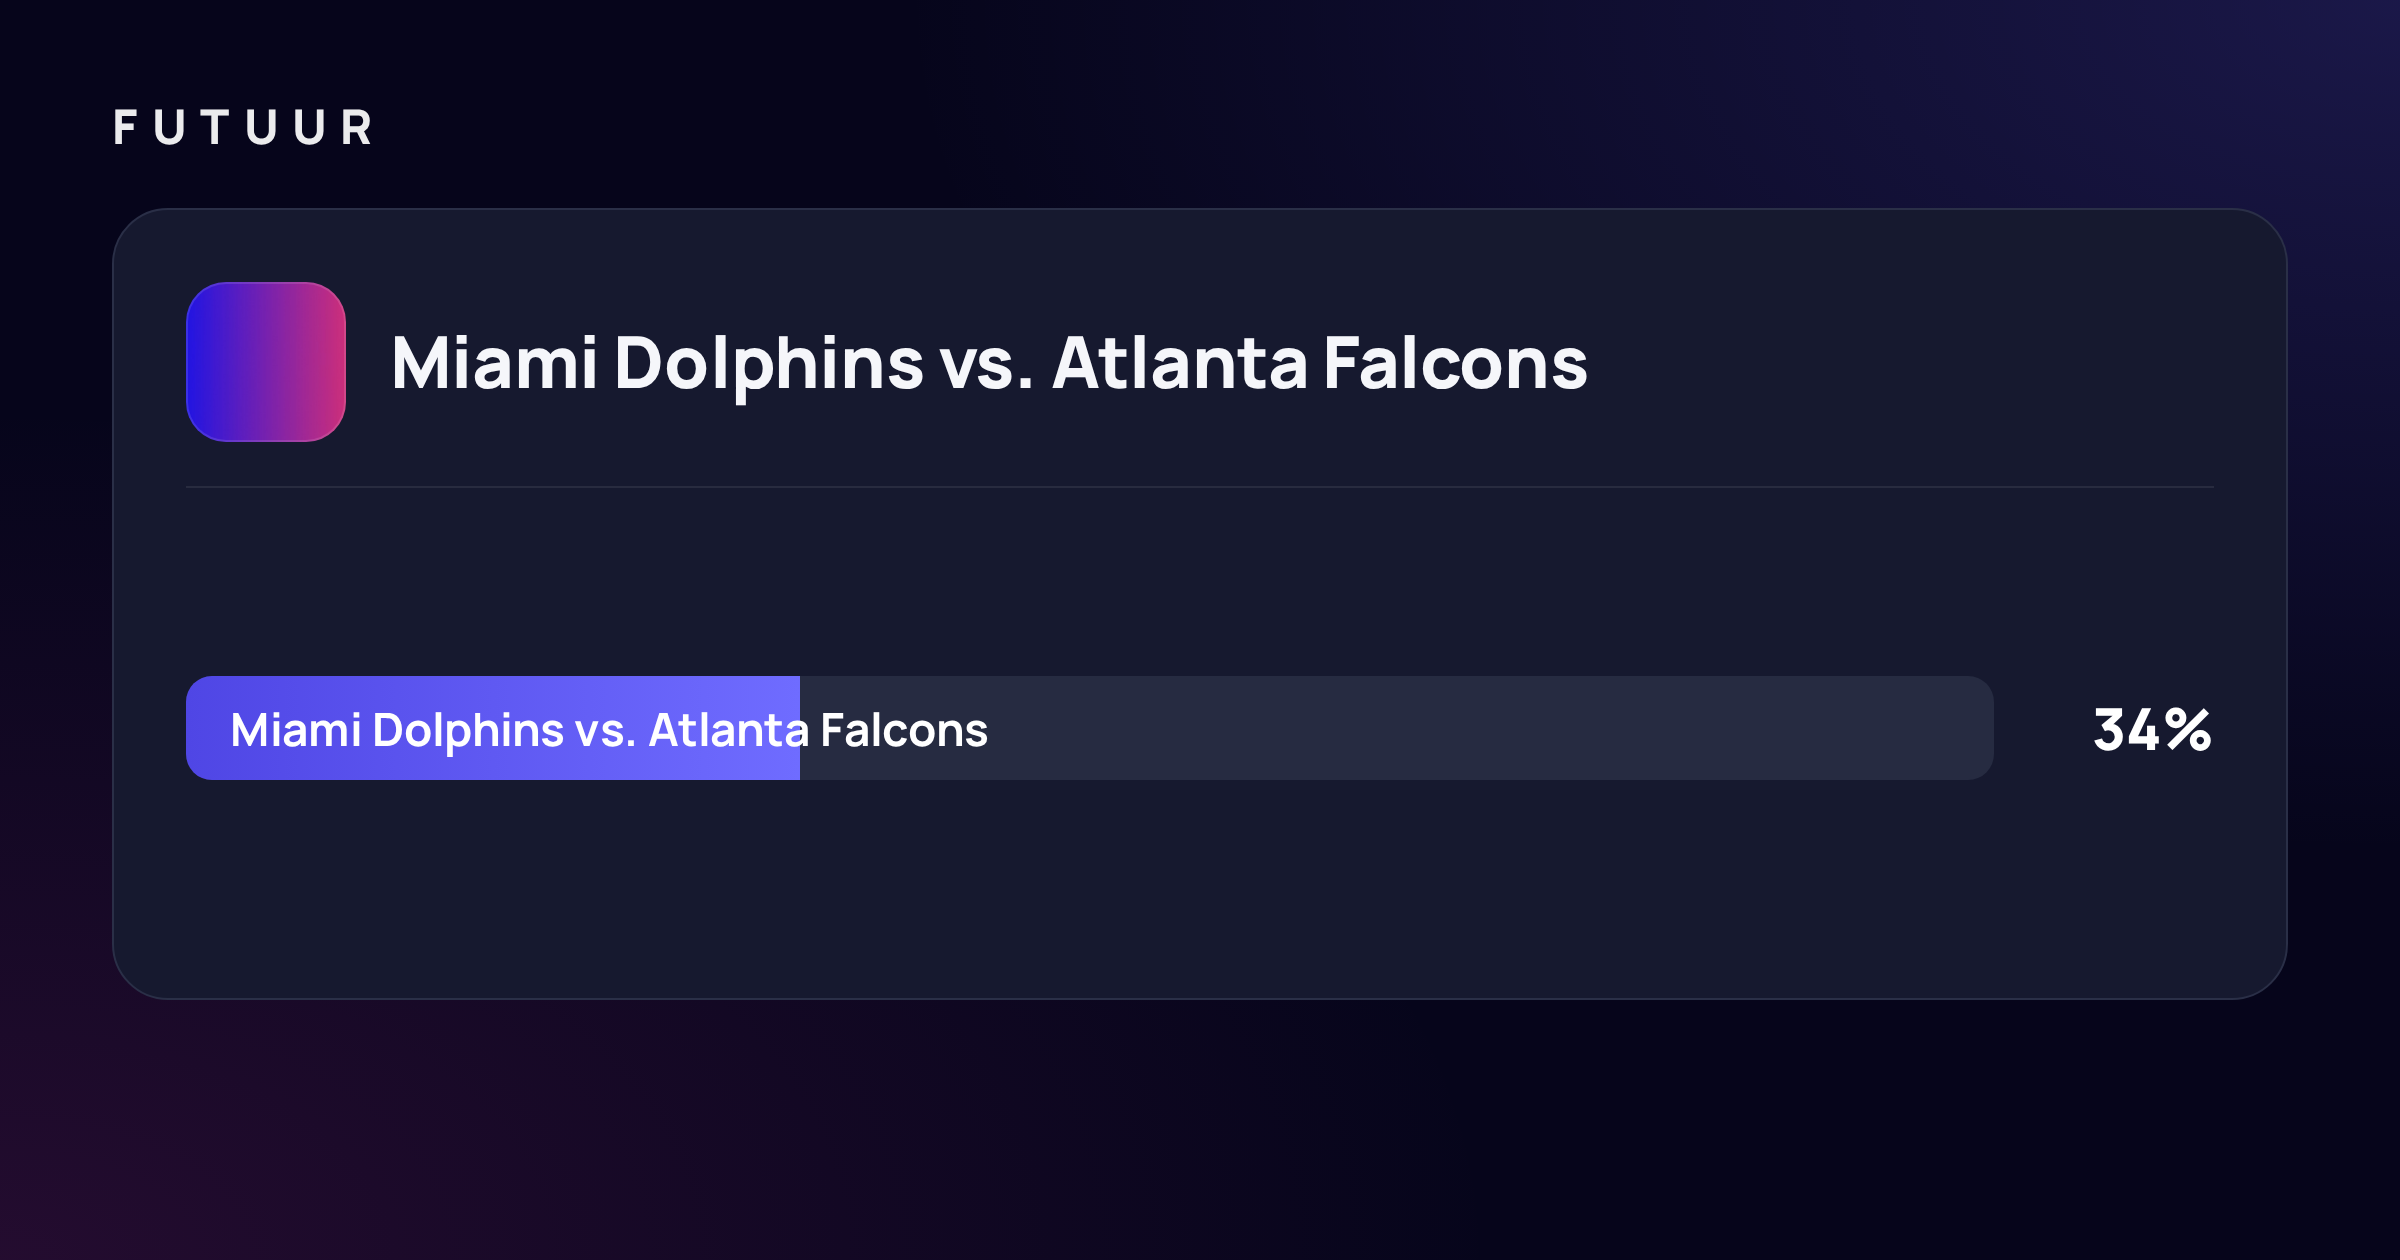Click the letter R in FUTUUR logo
Viewport: 2400px width, 1260px height.
click(356, 128)
